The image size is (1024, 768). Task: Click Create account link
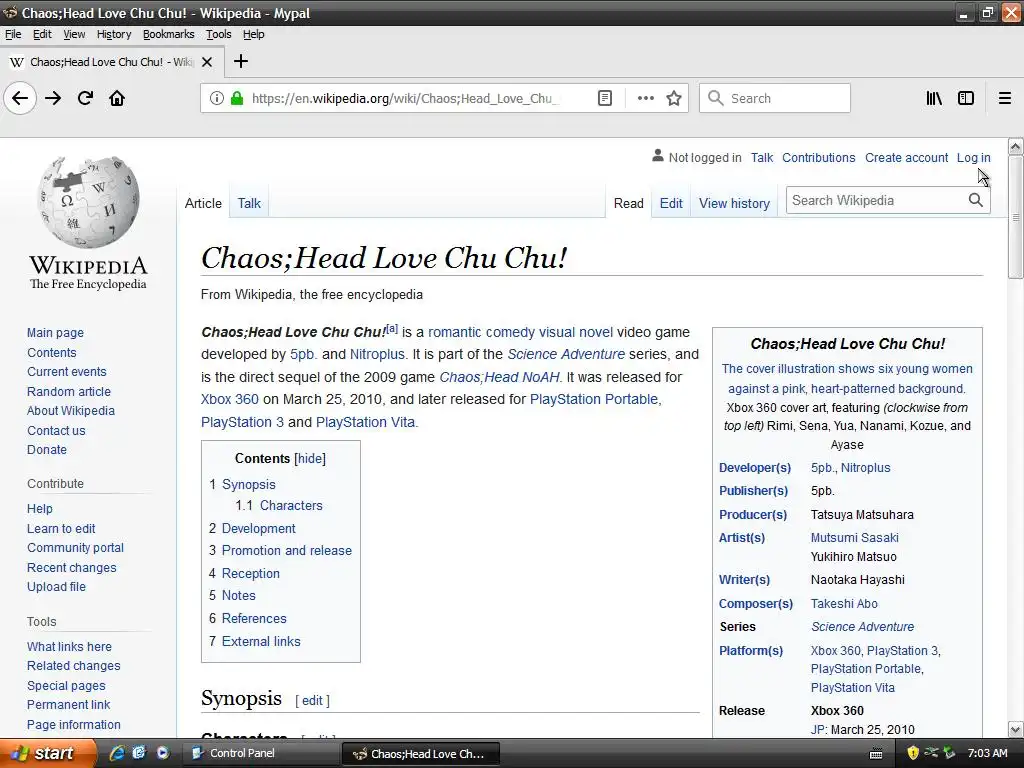click(x=906, y=158)
